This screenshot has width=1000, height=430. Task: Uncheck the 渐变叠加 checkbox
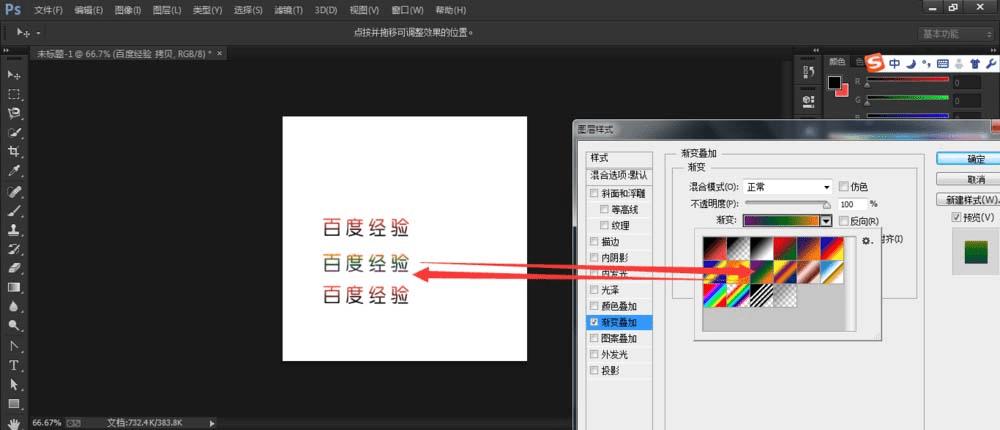tap(594, 322)
